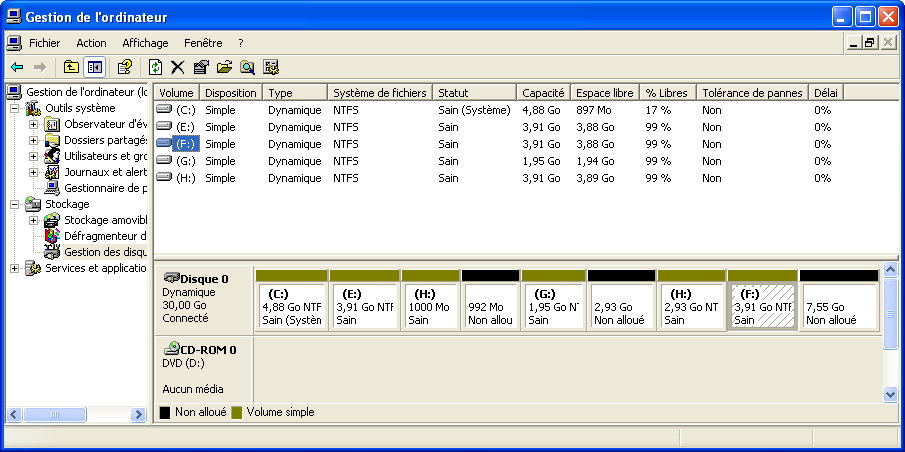Click the olive Volume simple legend swatch
This screenshot has width=905, height=452.
(x=237, y=412)
